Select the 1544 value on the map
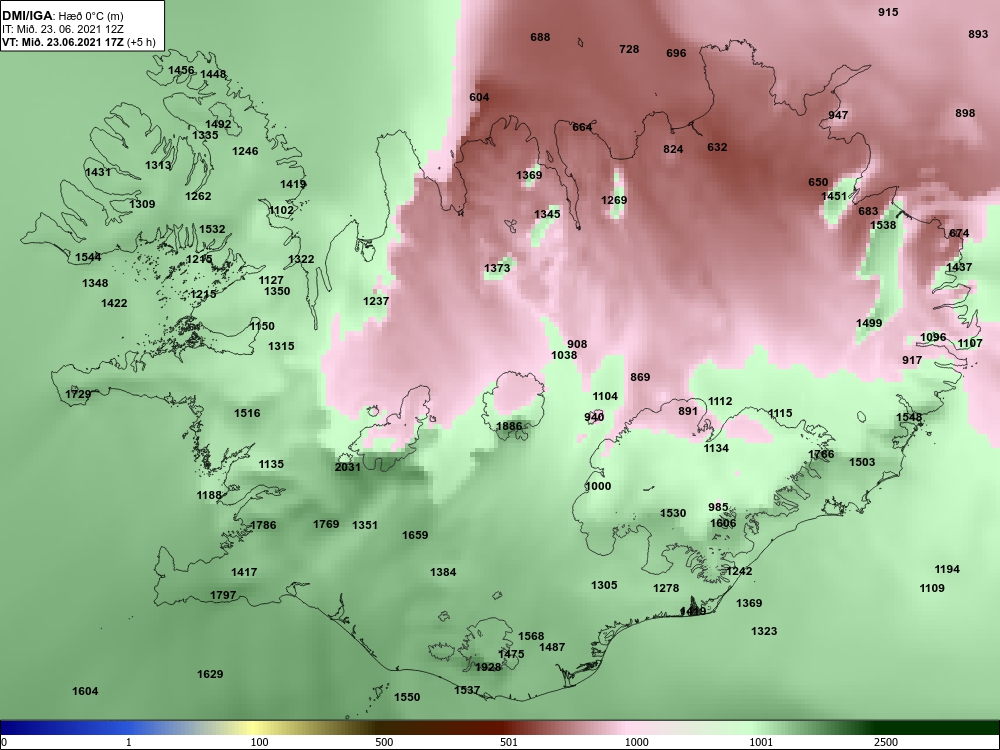Screen dimensions: 1000x750 pos(88,257)
